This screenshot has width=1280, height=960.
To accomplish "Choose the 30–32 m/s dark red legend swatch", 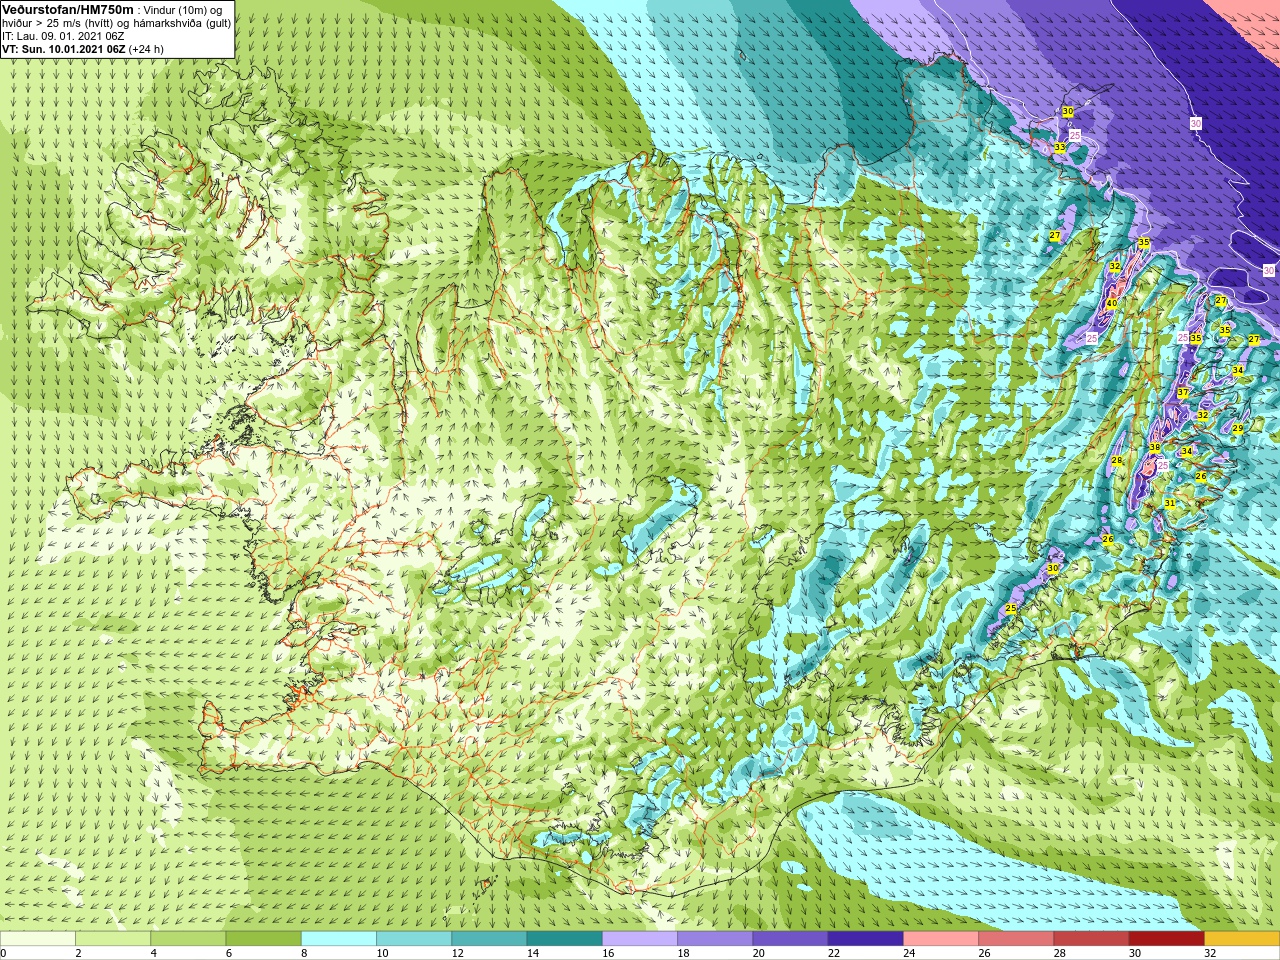I will click(1166, 939).
